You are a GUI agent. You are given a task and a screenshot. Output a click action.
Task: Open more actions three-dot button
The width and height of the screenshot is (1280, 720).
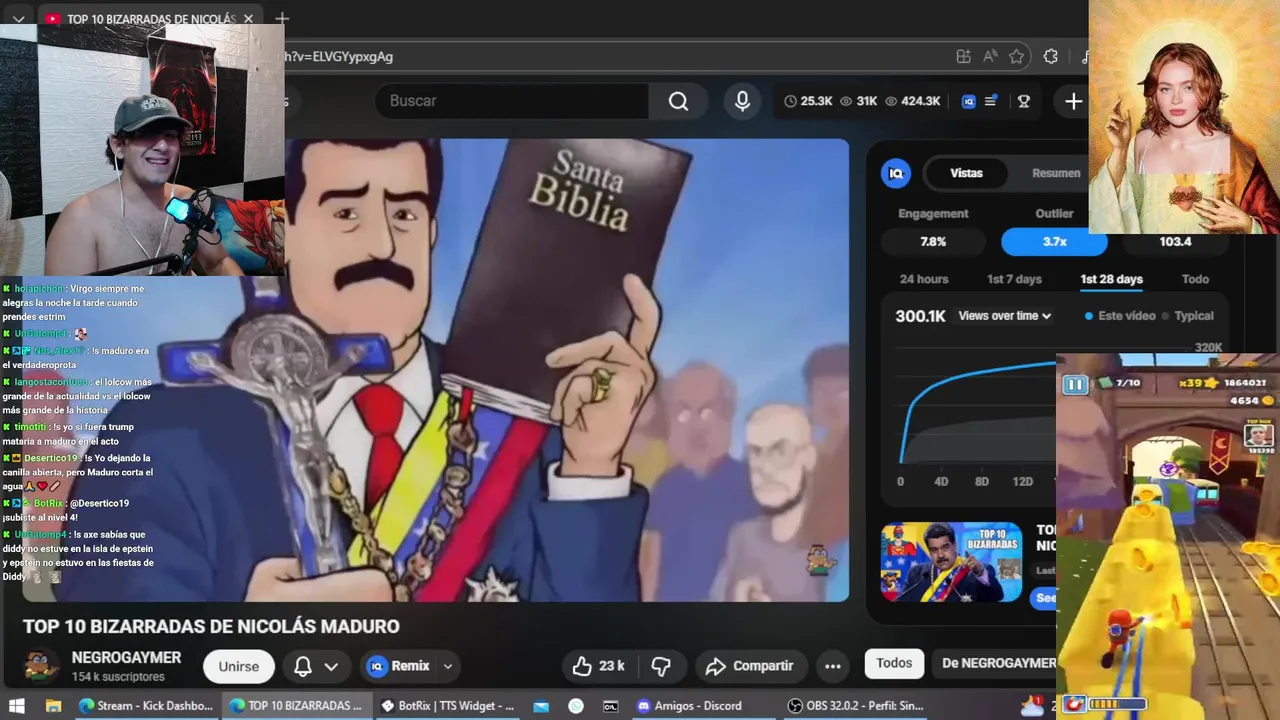(832, 666)
